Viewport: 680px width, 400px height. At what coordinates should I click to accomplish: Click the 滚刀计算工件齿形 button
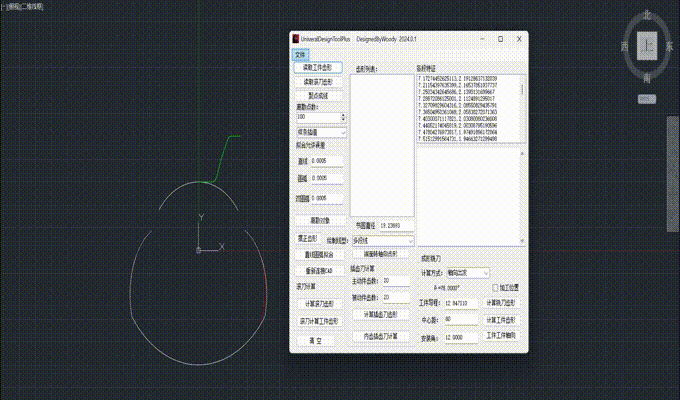pyautogui.click(x=319, y=321)
